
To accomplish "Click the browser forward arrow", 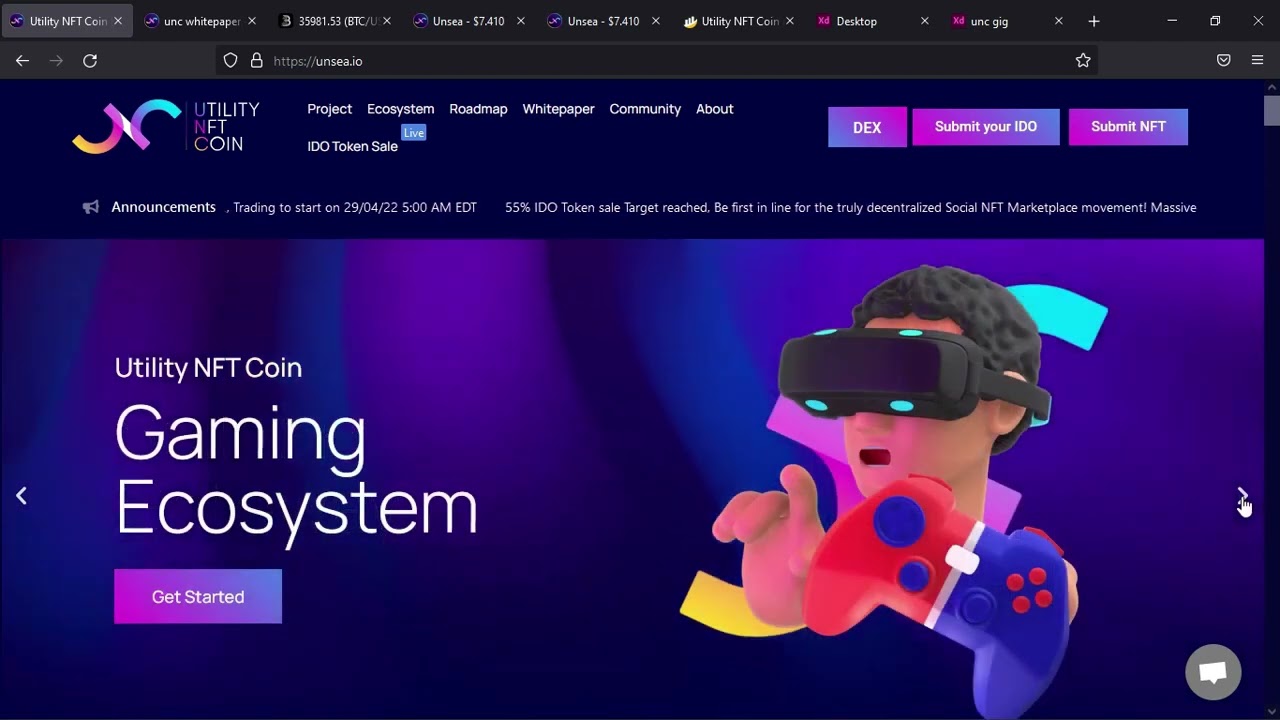I will coord(56,61).
